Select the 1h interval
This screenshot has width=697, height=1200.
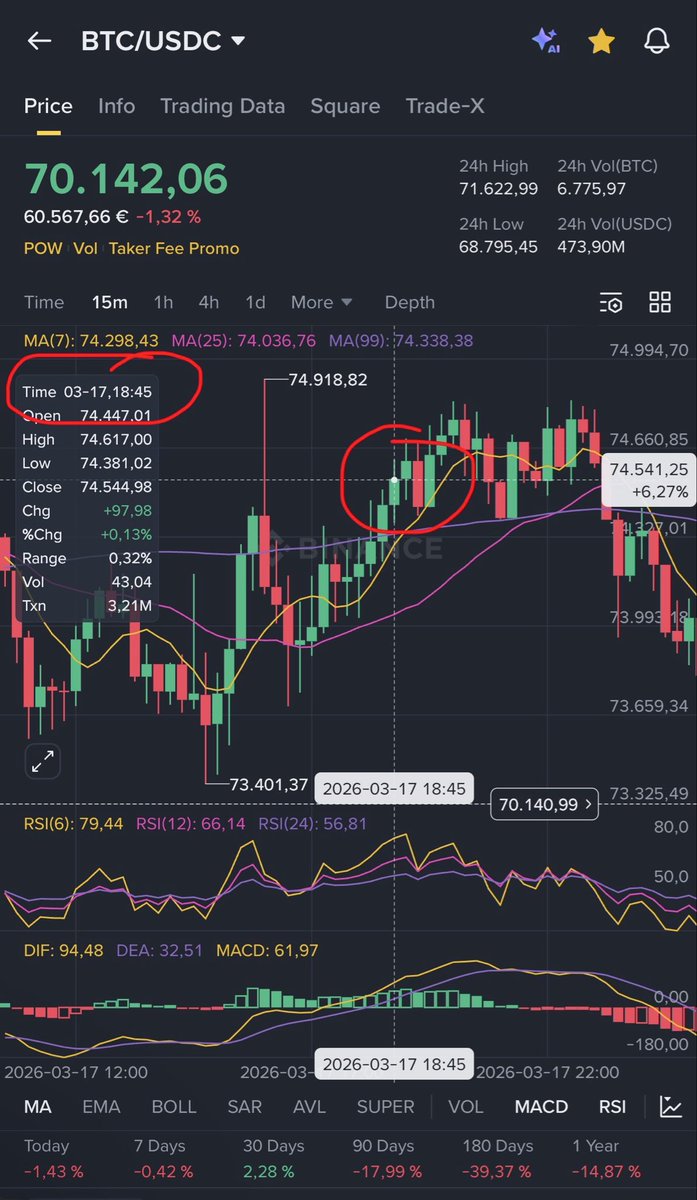pyautogui.click(x=163, y=302)
